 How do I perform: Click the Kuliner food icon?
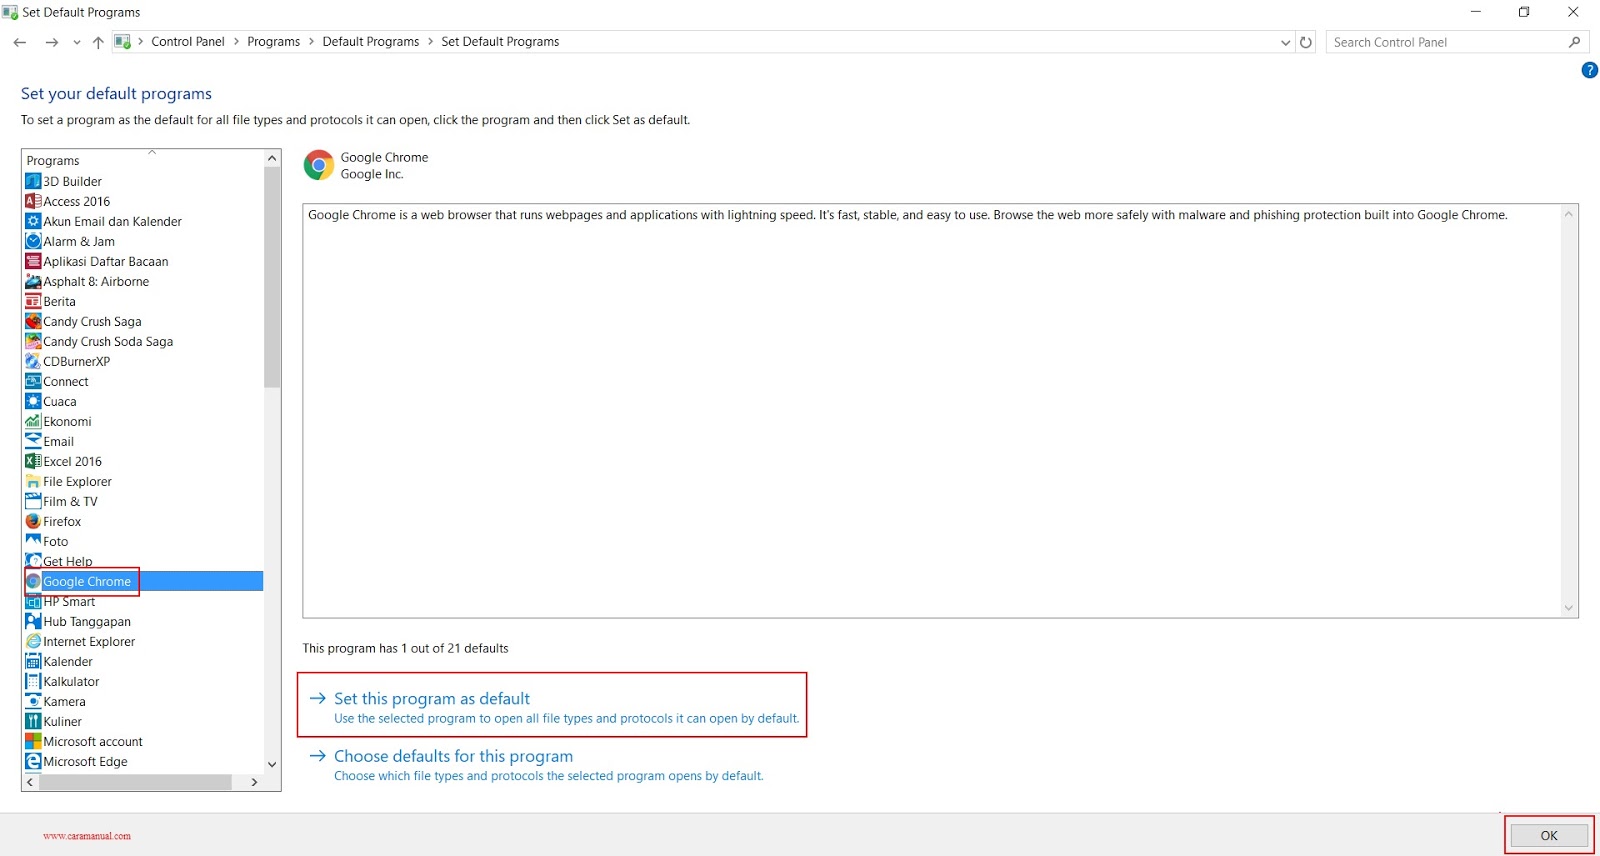(33, 721)
